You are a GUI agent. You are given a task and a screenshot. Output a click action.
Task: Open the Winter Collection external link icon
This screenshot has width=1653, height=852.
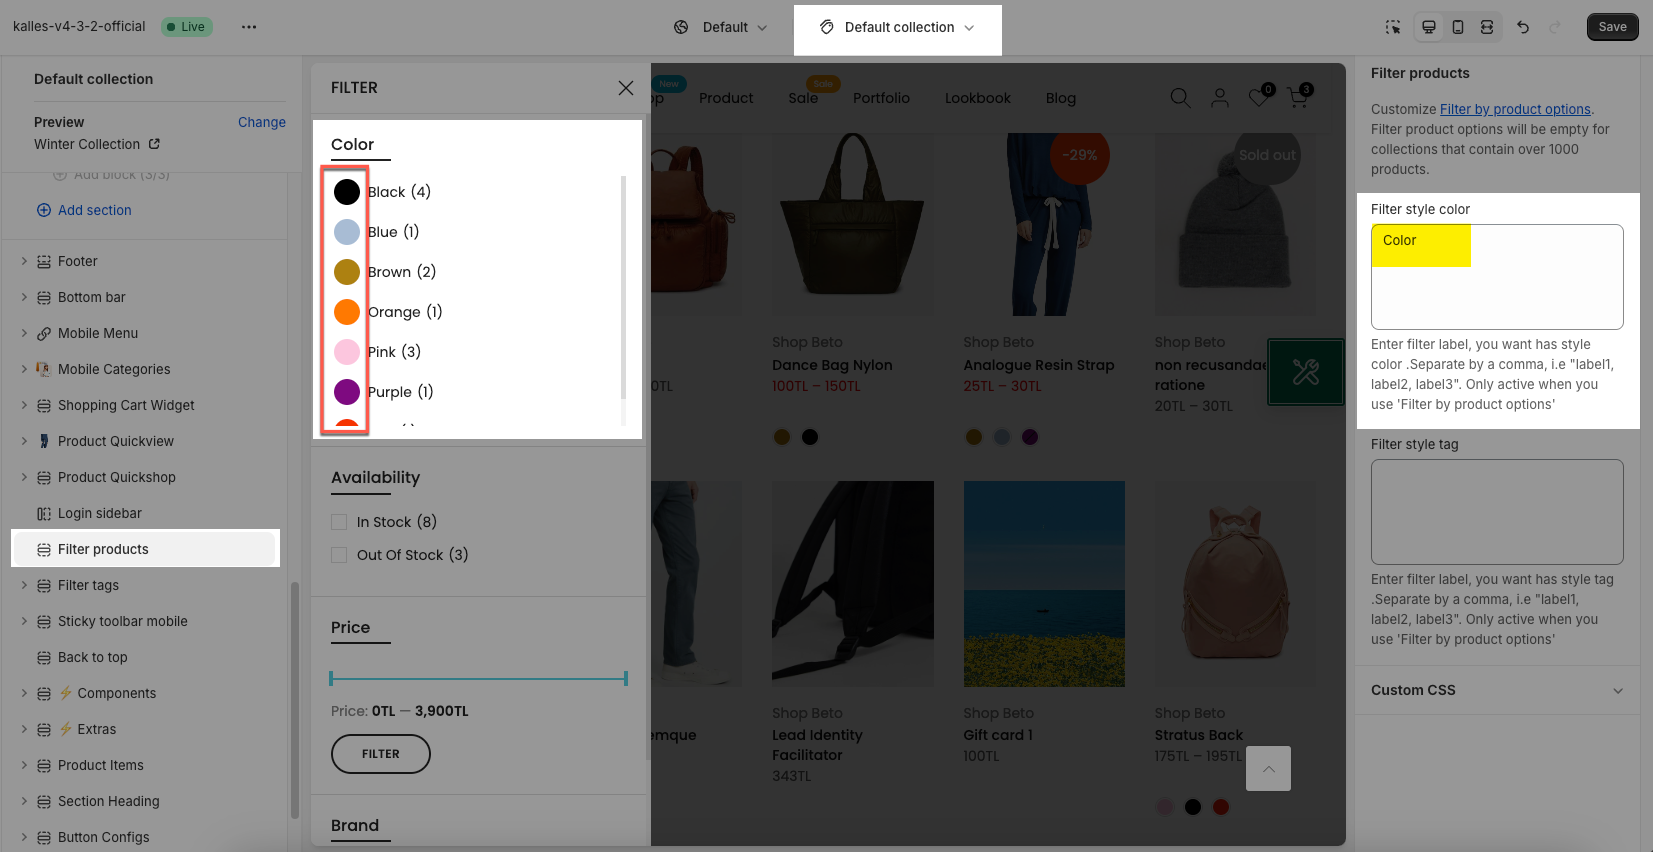(x=154, y=144)
